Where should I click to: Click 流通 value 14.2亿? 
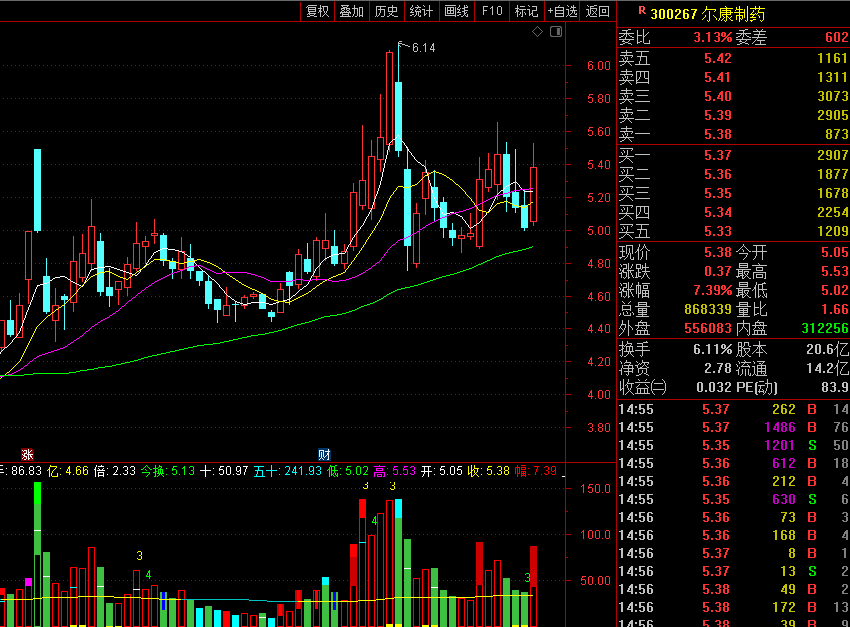tap(827, 369)
